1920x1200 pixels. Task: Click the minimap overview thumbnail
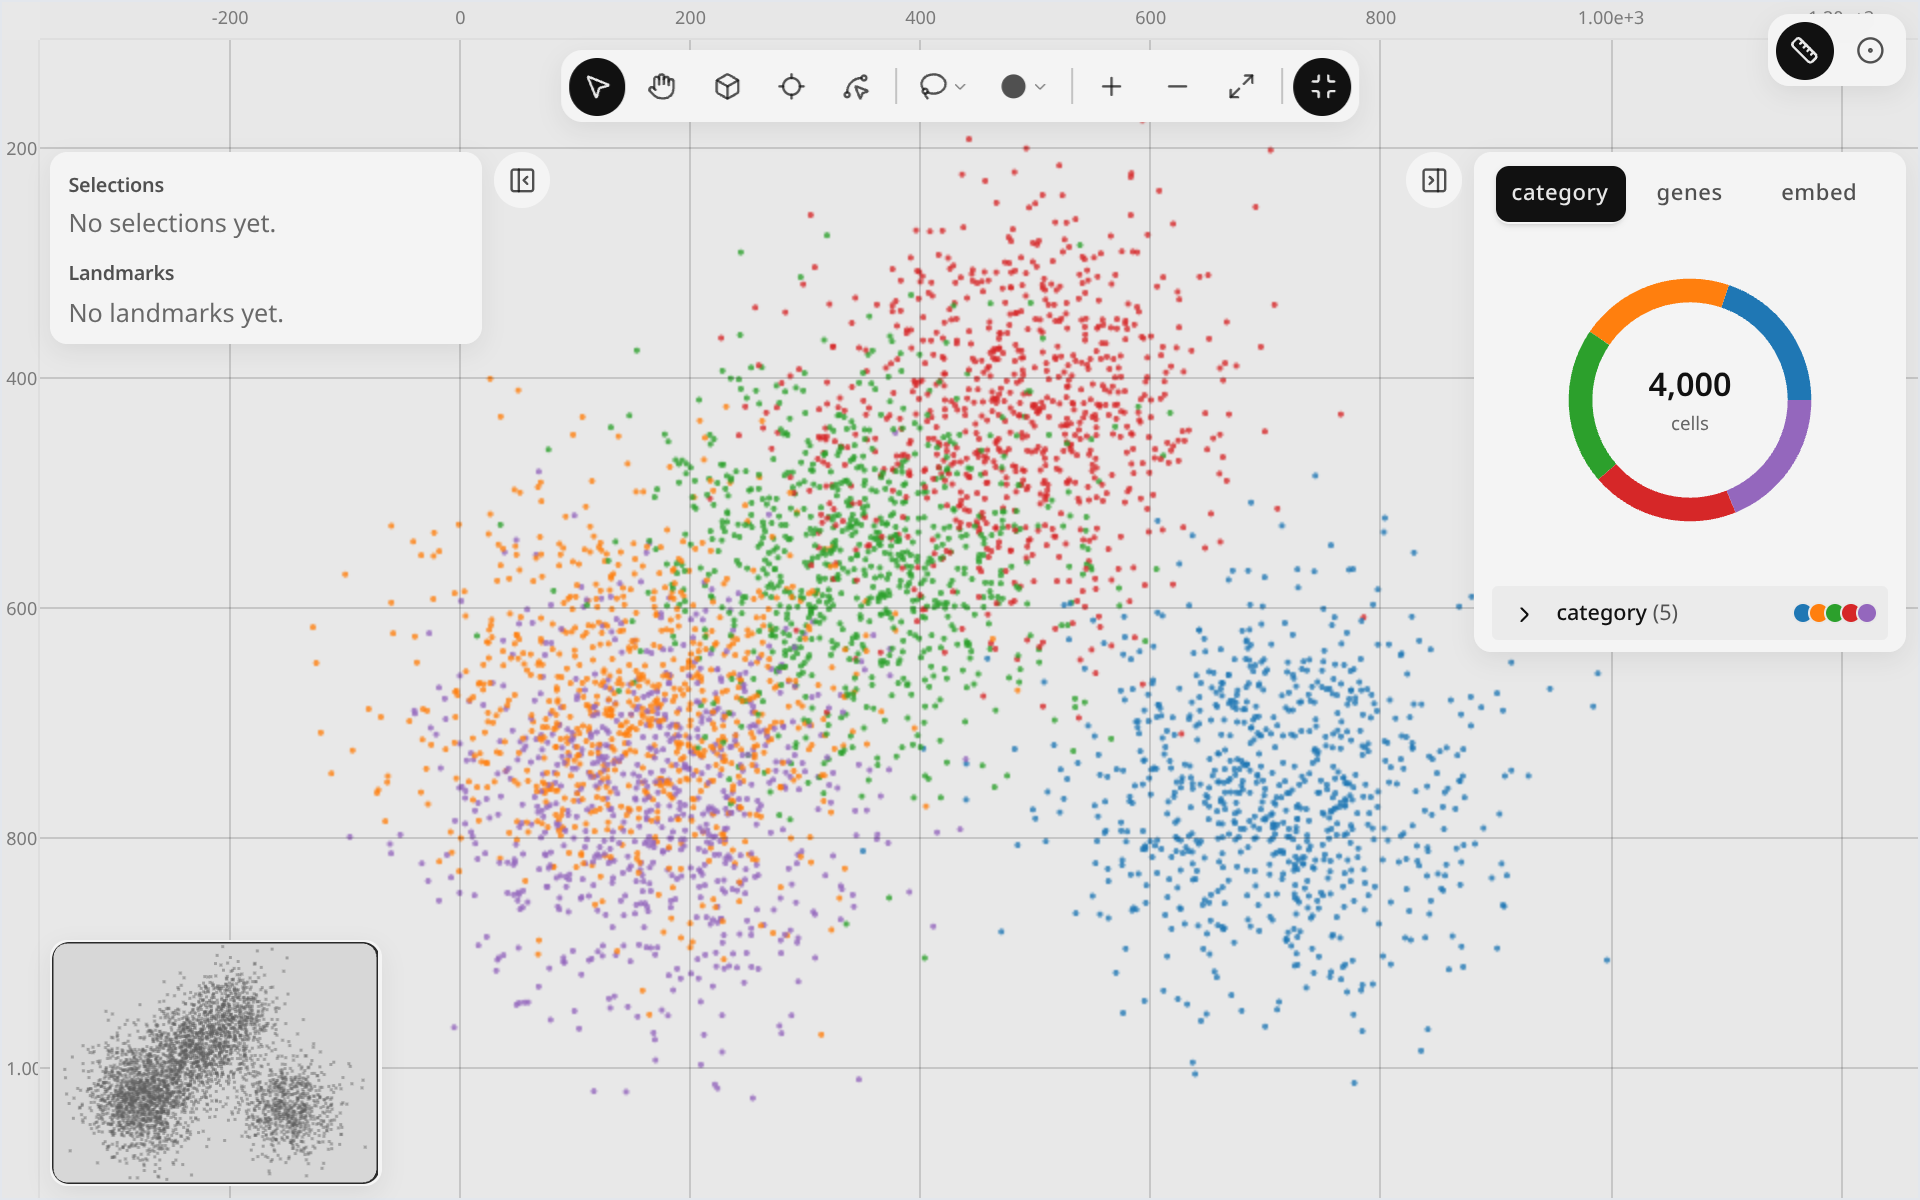tap(215, 1063)
